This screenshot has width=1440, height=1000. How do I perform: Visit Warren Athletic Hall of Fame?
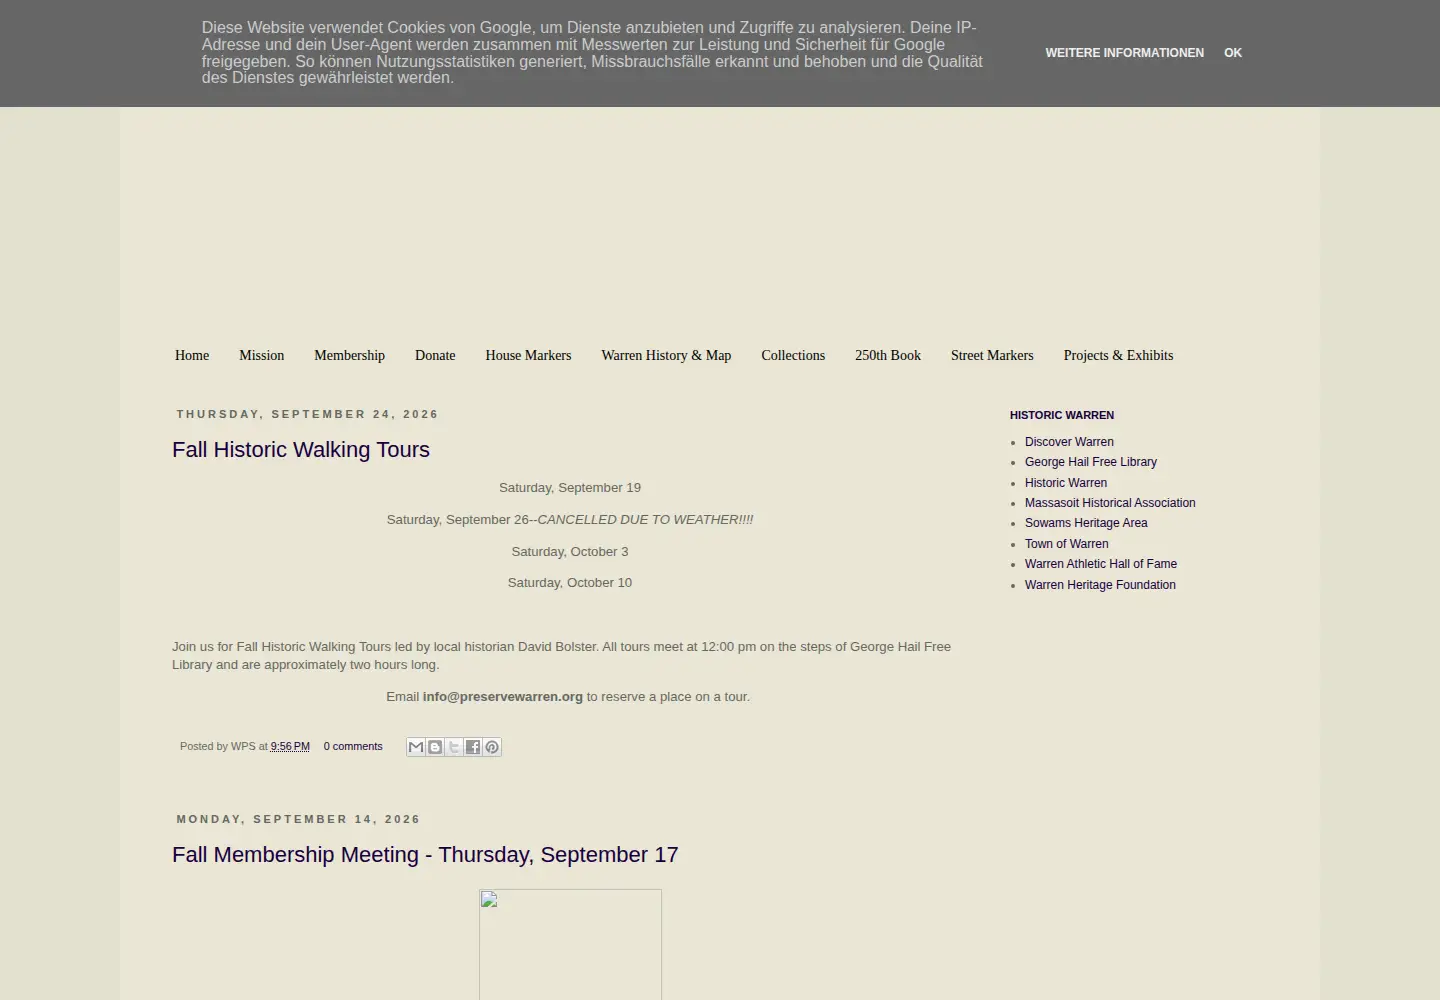tap(1101, 564)
